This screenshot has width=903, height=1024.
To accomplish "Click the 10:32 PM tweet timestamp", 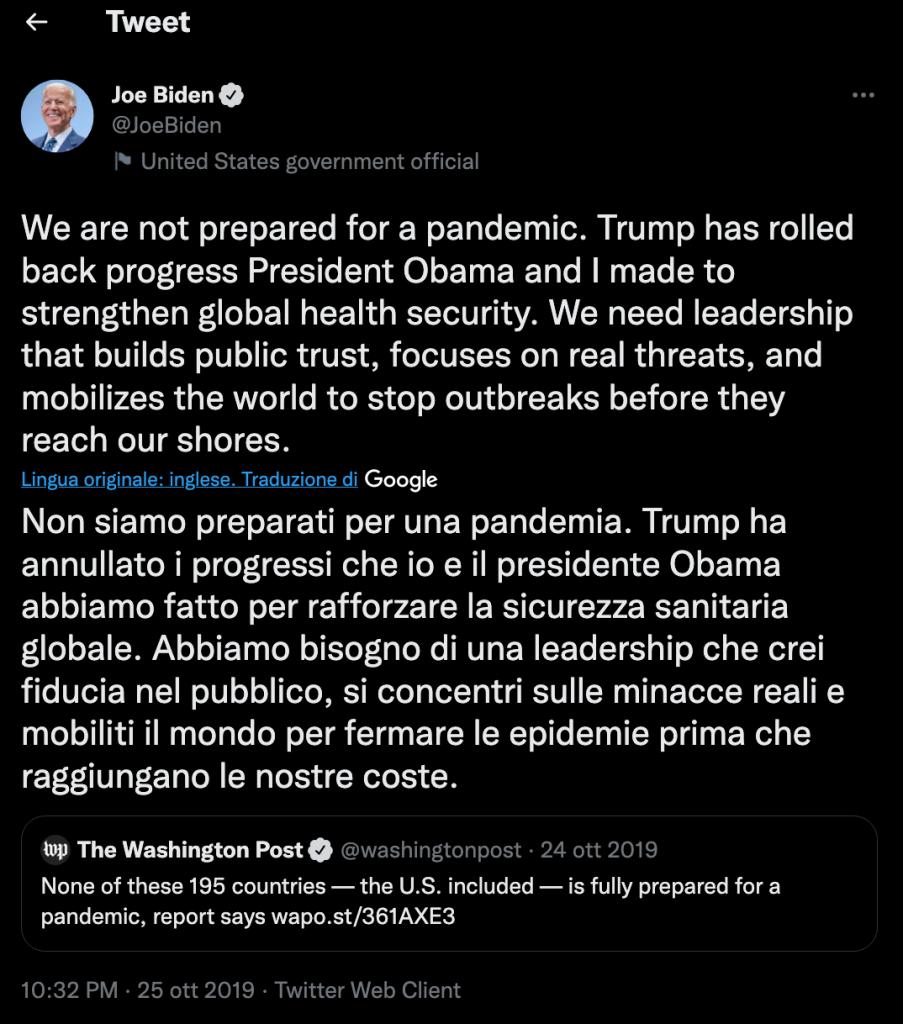I will coord(69,990).
